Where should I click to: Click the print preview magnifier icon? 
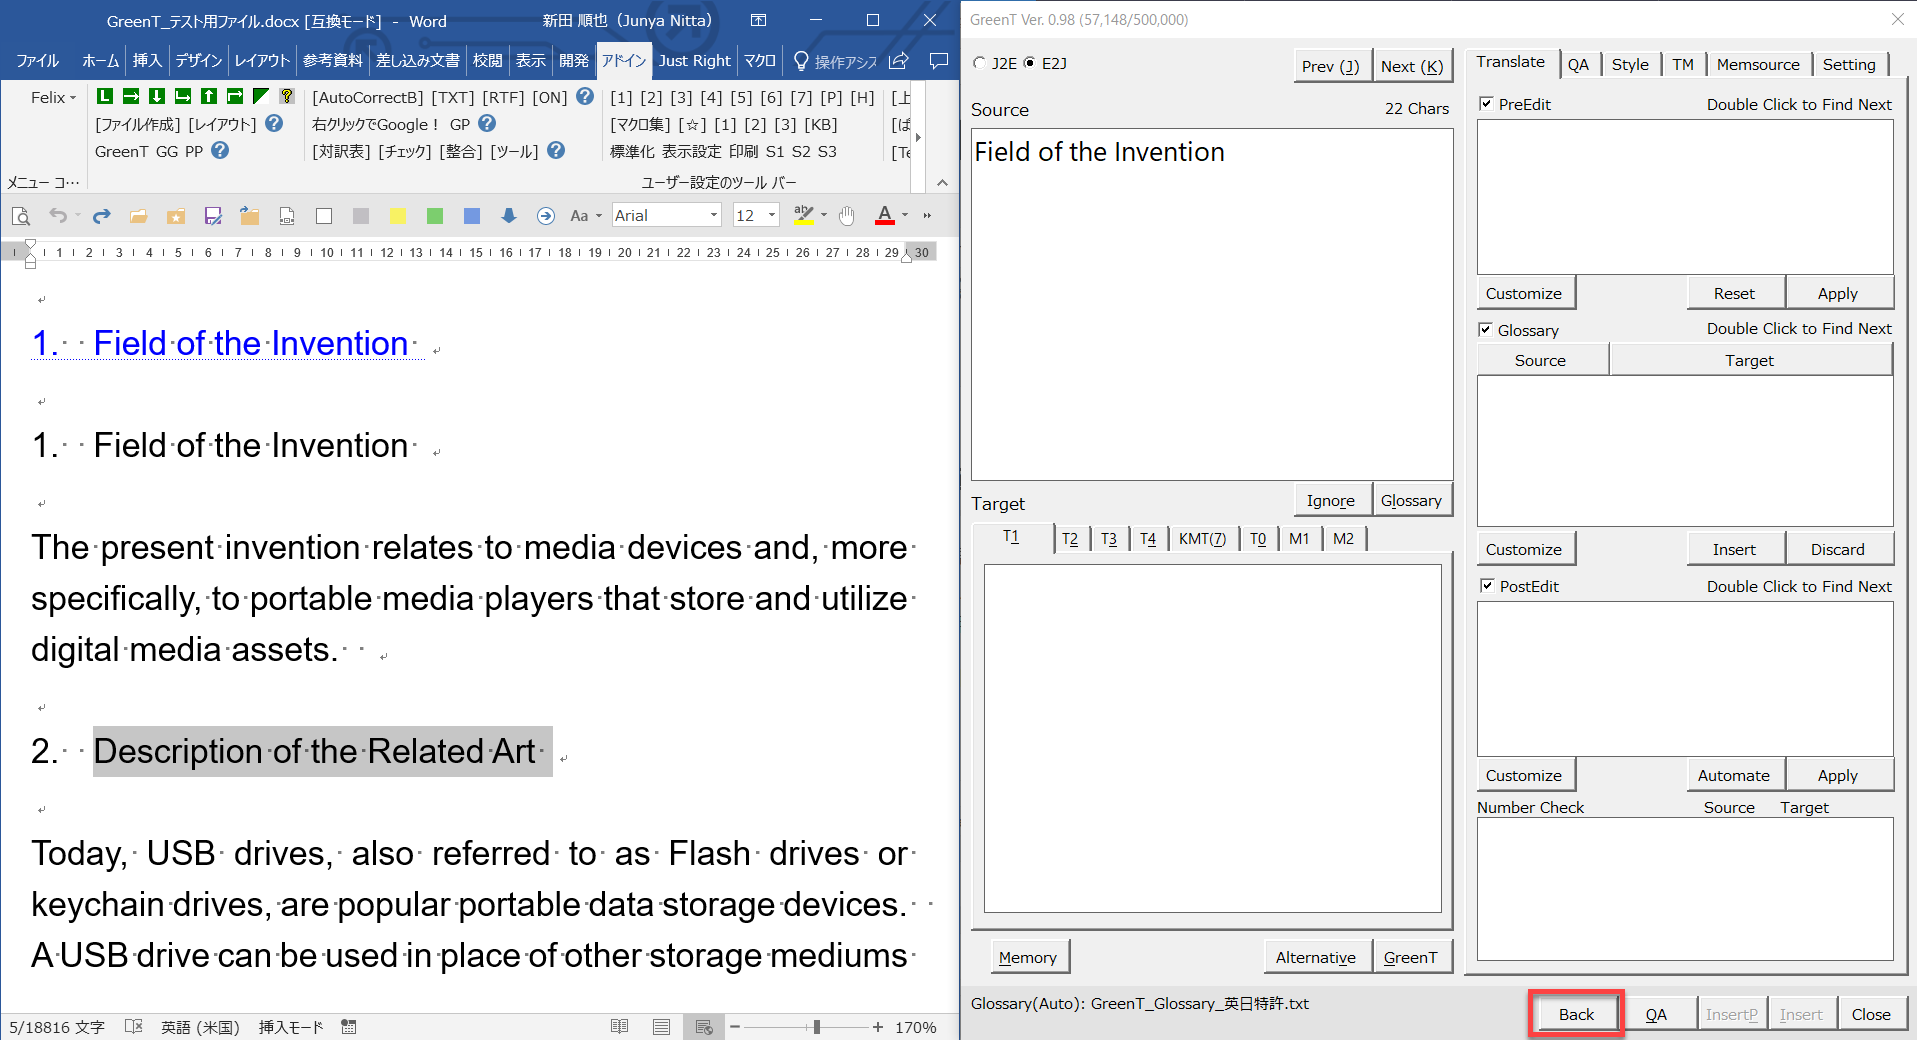[20, 216]
